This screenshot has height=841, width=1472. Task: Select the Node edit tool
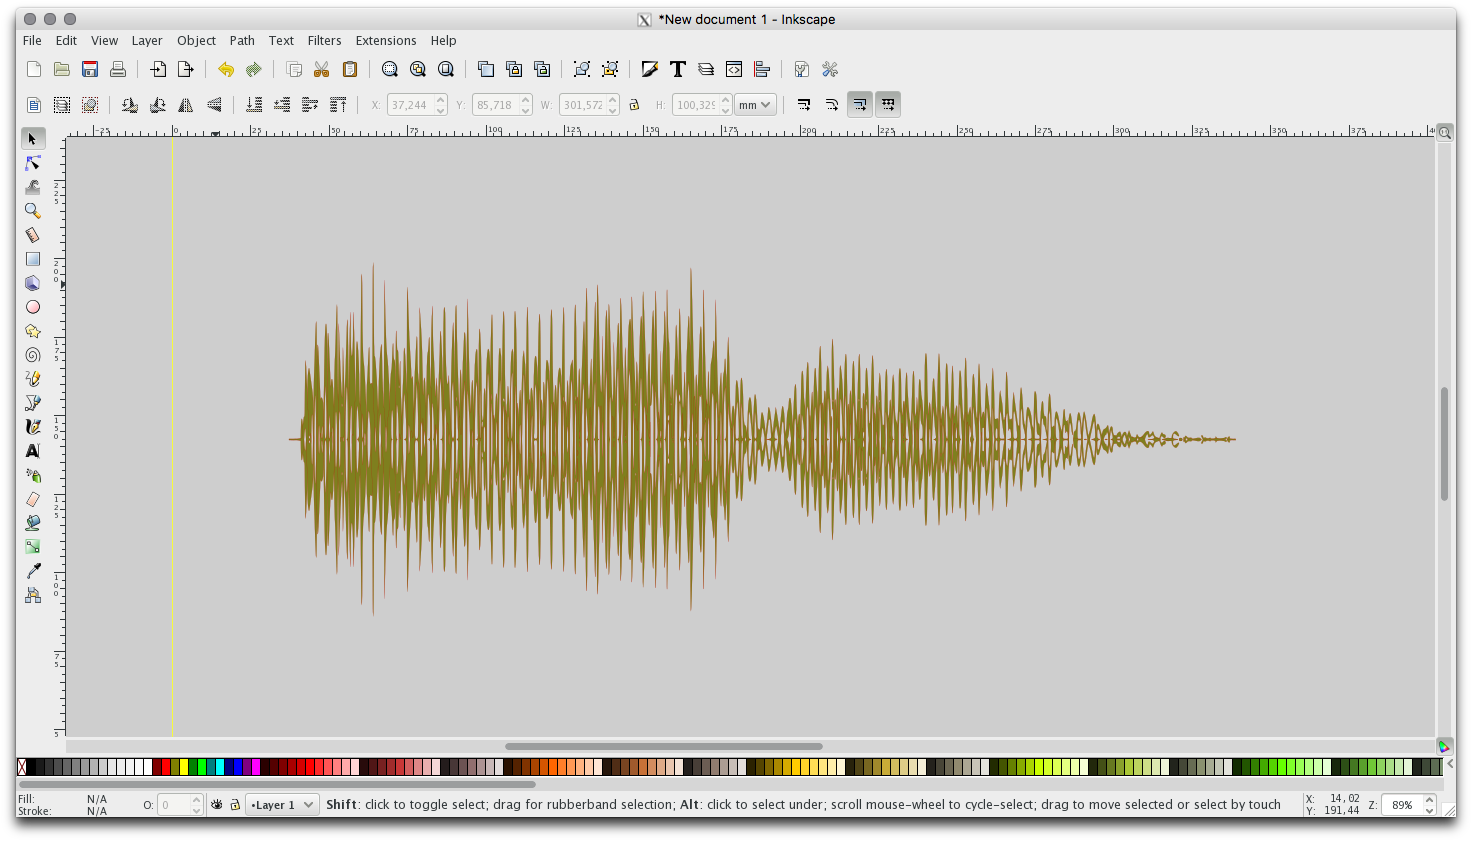pos(33,163)
